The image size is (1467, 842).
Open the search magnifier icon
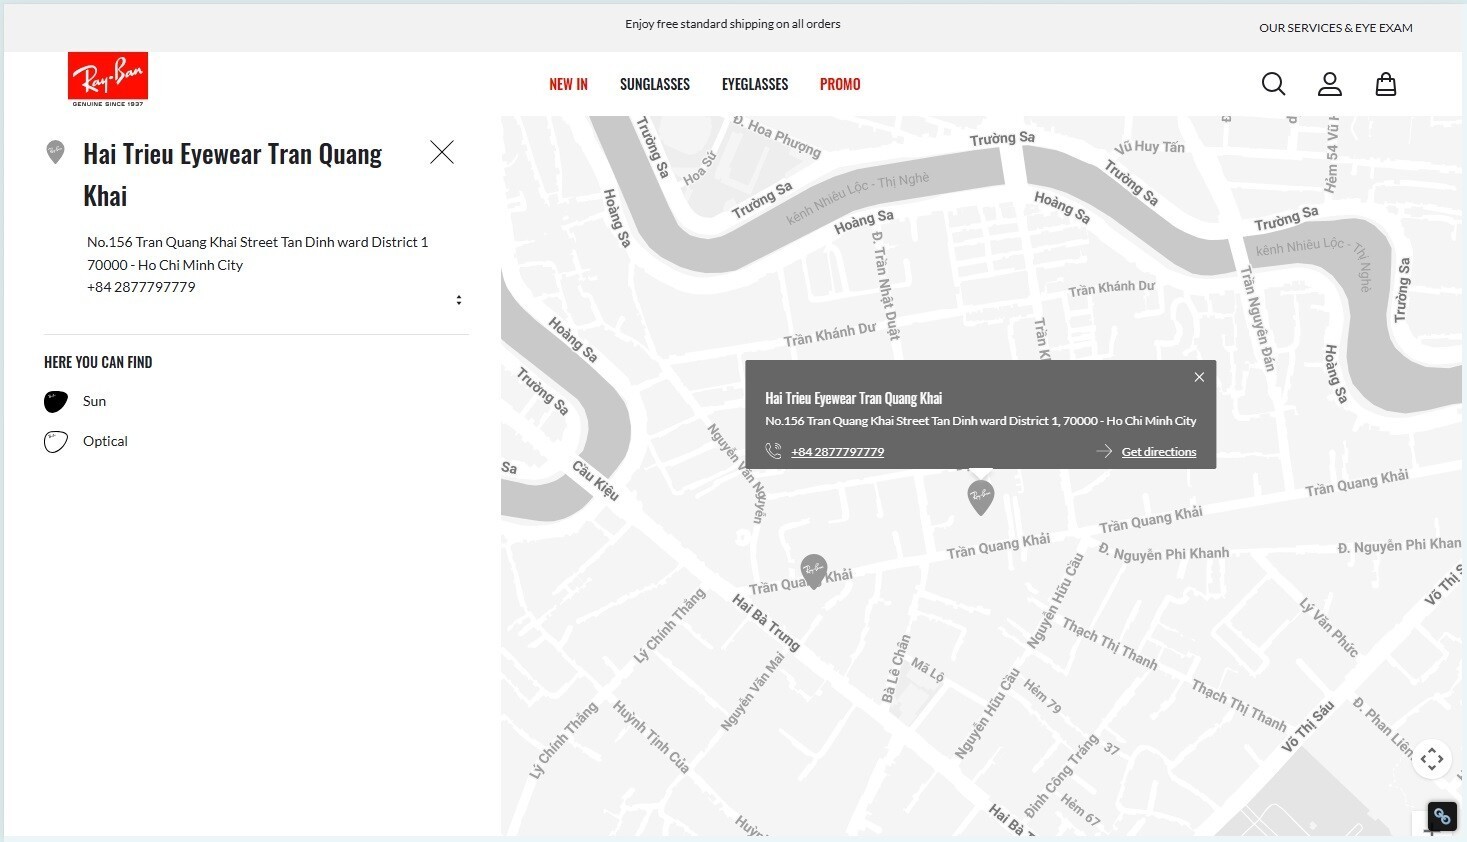pyautogui.click(x=1273, y=84)
